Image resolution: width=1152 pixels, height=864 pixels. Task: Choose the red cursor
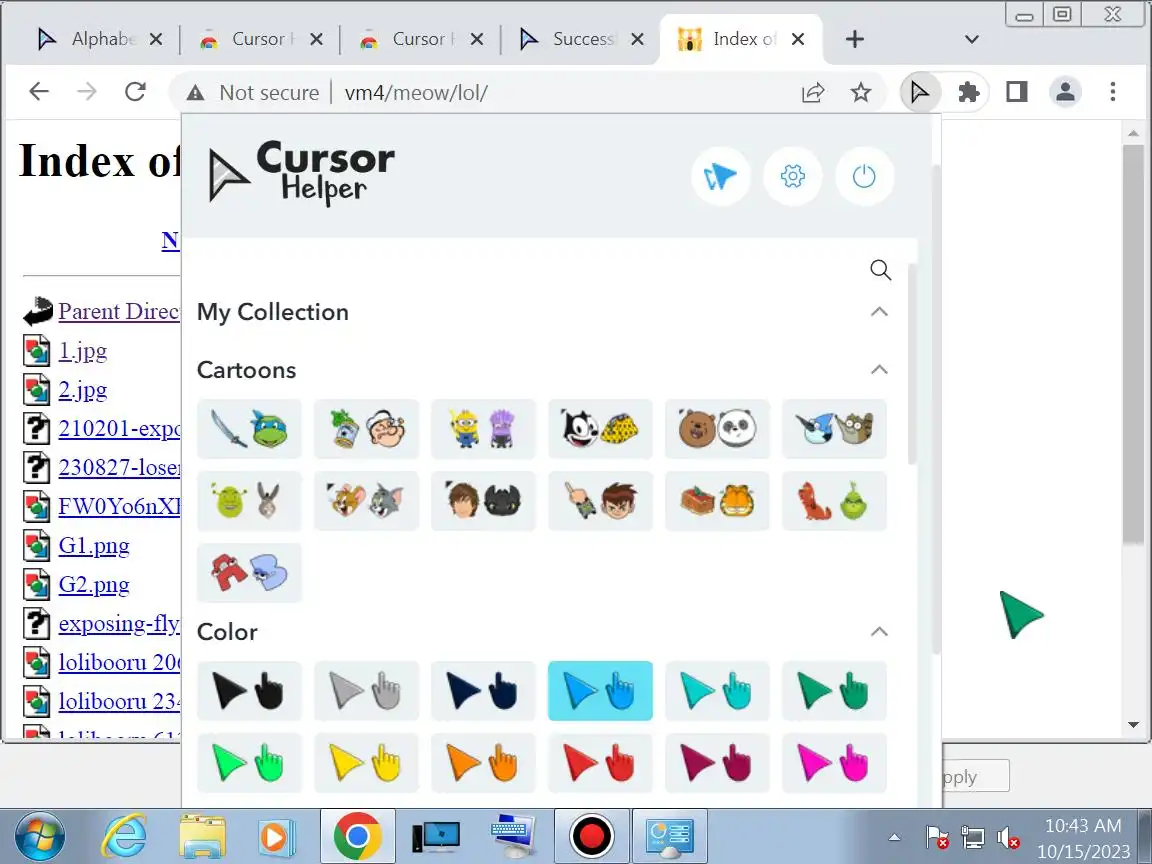tap(600, 763)
